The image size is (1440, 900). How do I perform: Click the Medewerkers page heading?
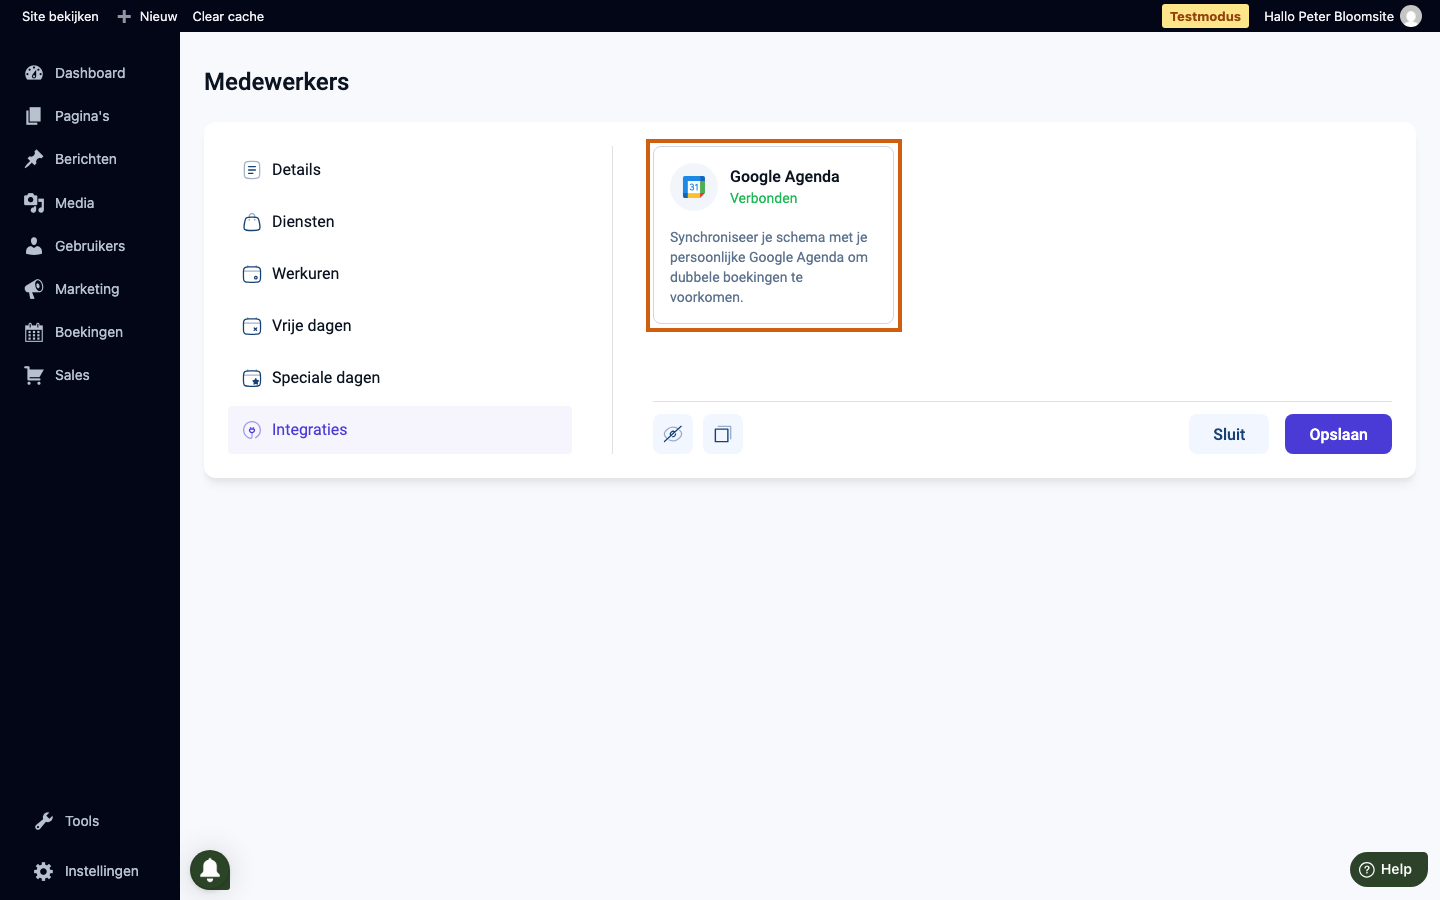point(277,82)
